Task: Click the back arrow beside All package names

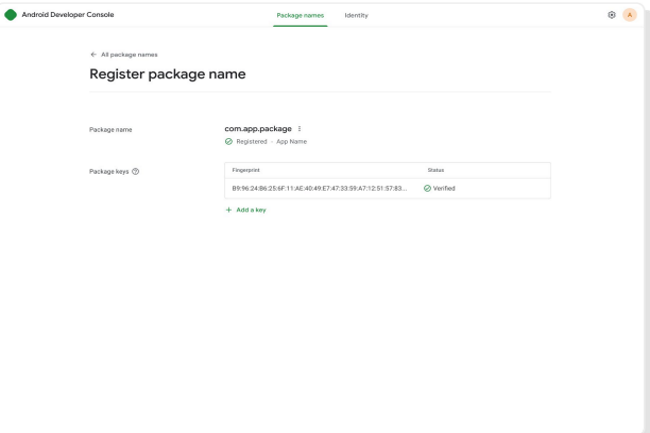Action: [93, 54]
